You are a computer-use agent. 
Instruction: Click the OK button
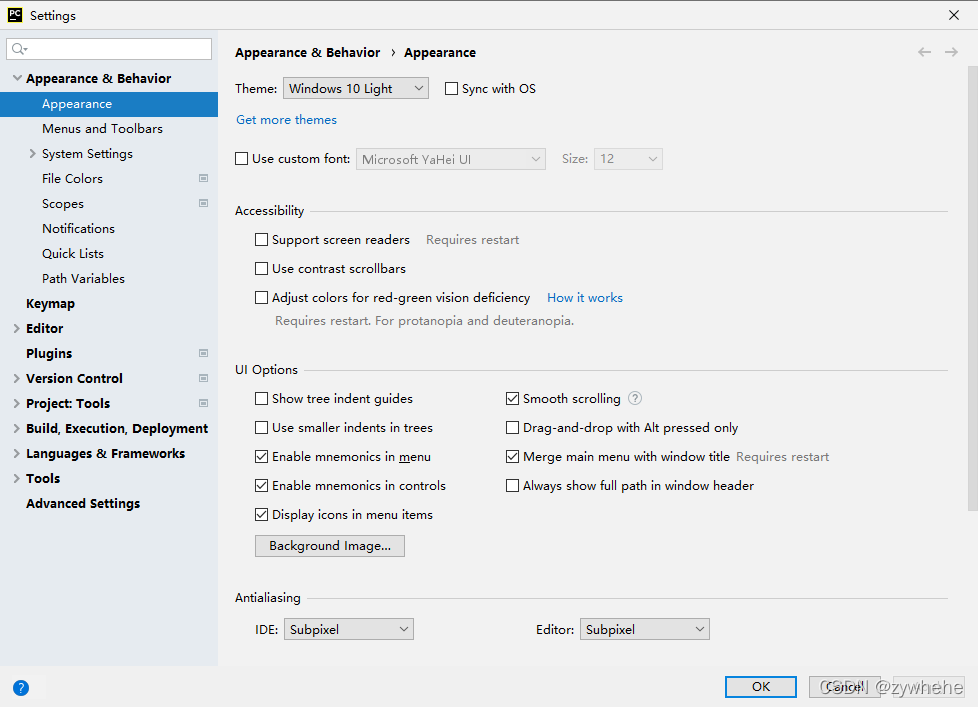[760, 686]
